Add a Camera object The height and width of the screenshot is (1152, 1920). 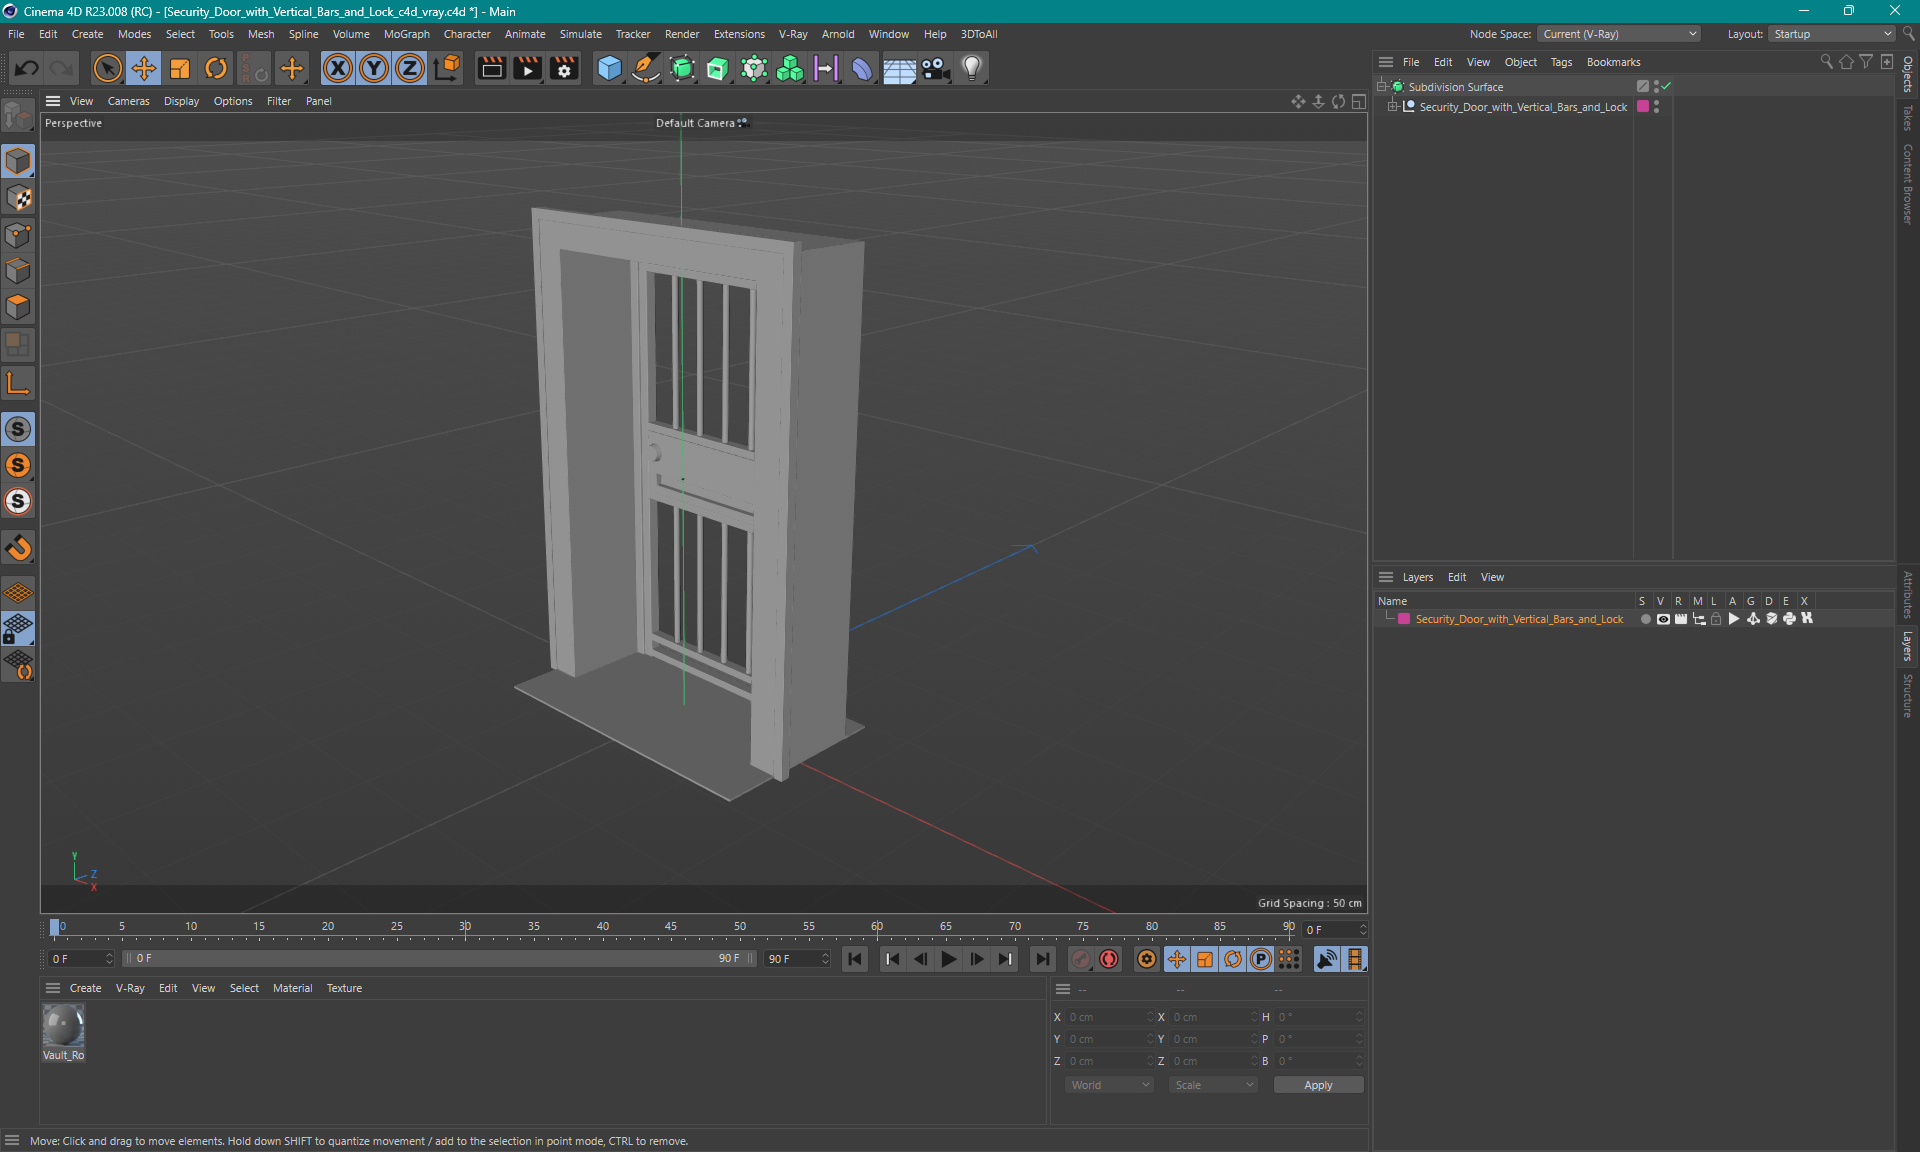pos(935,68)
